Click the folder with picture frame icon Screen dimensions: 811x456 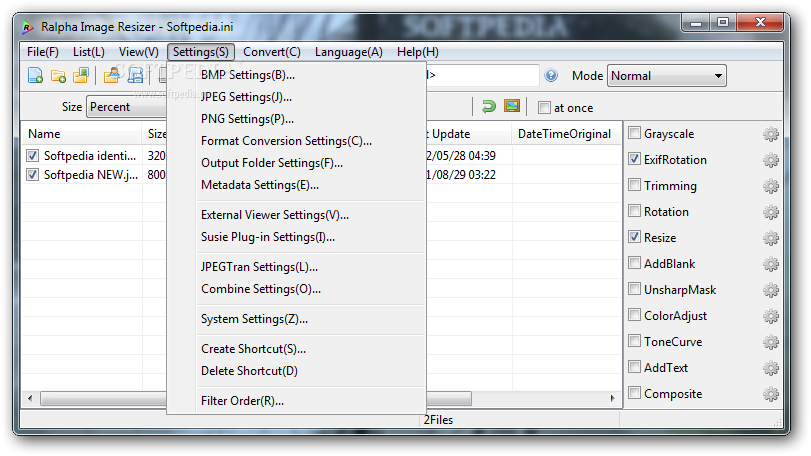click(x=81, y=75)
